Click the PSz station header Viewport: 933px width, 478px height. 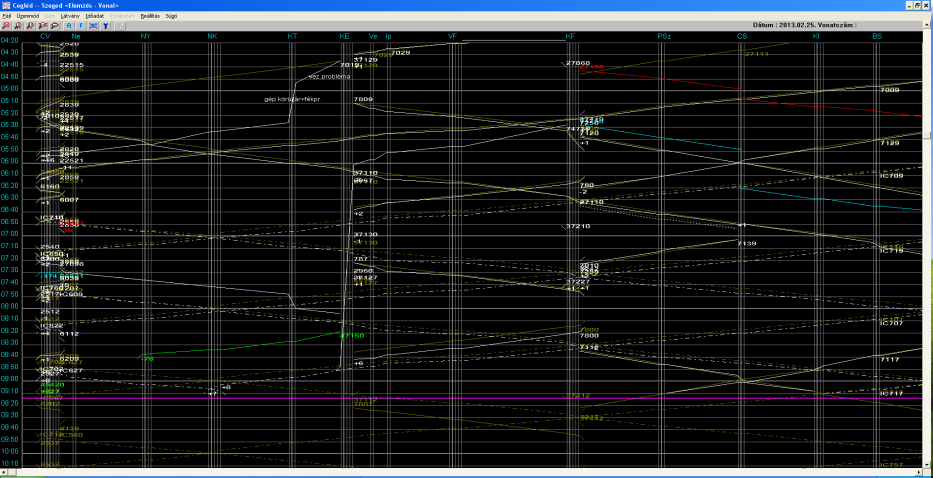[664, 36]
